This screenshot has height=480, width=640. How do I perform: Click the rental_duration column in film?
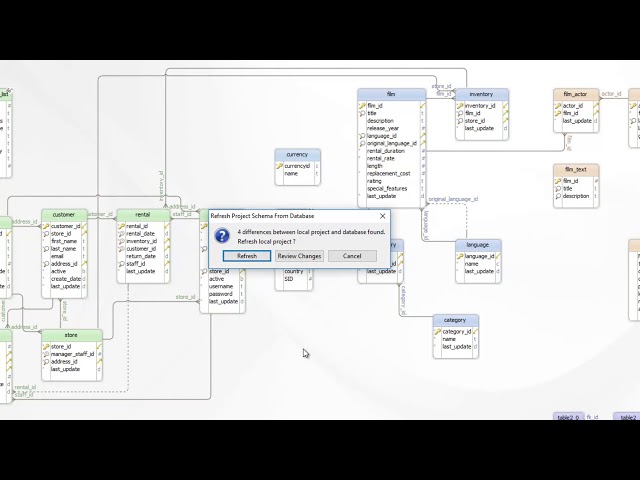(386, 151)
